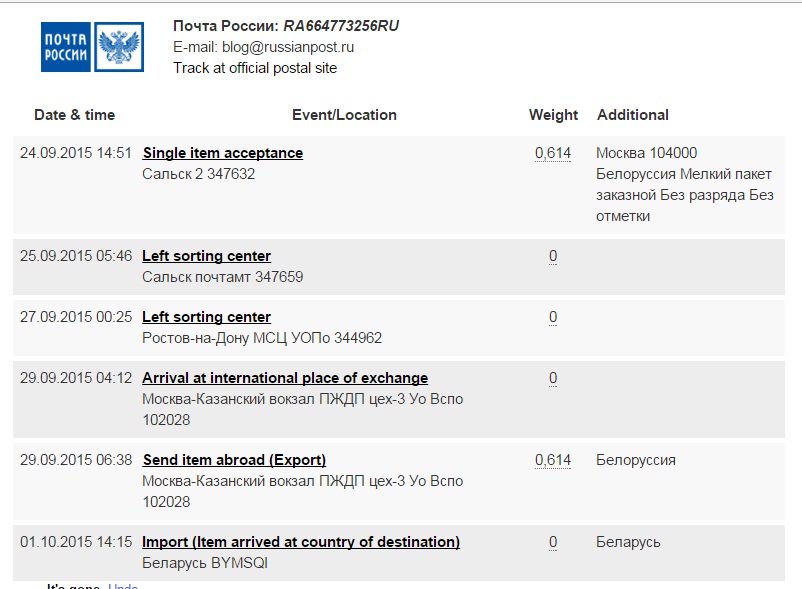
Task: Click weight 0 in the Arrival row
Action: click(553, 378)
